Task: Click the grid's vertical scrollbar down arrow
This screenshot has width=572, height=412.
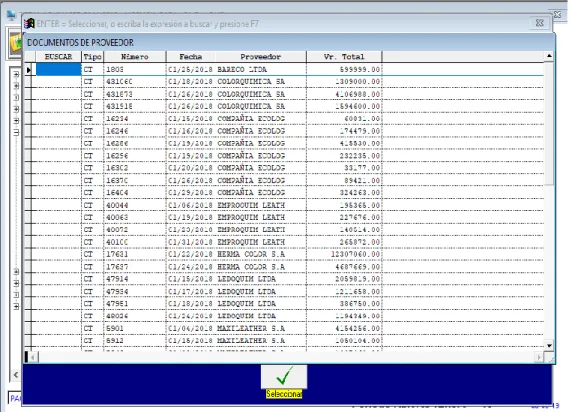Action: (x=549, y=345)
